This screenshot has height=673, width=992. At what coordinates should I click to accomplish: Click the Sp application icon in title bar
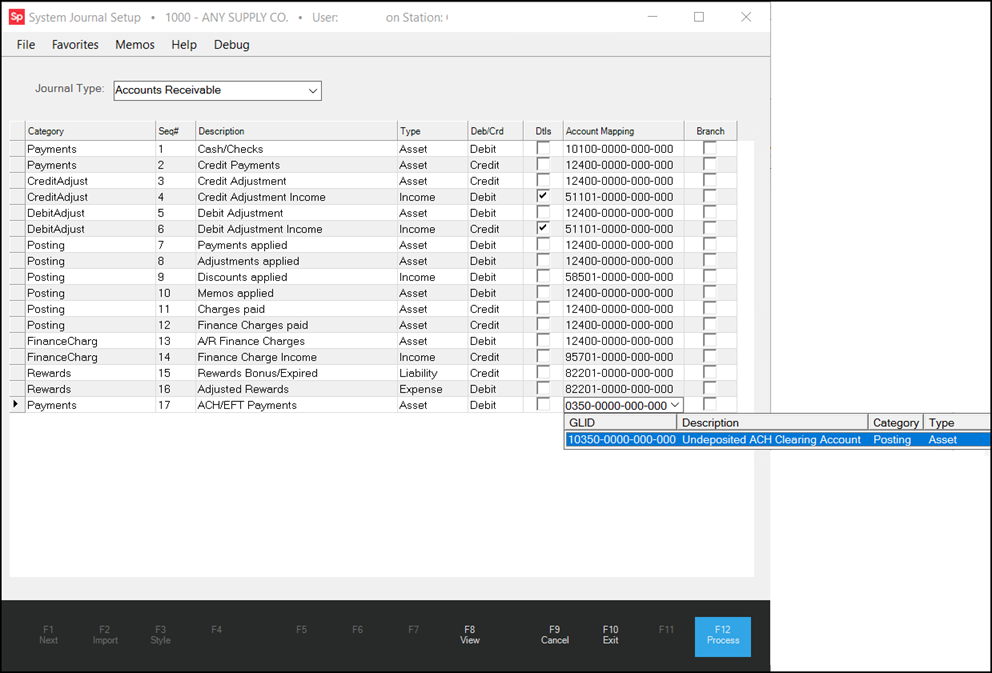point(16,17)
